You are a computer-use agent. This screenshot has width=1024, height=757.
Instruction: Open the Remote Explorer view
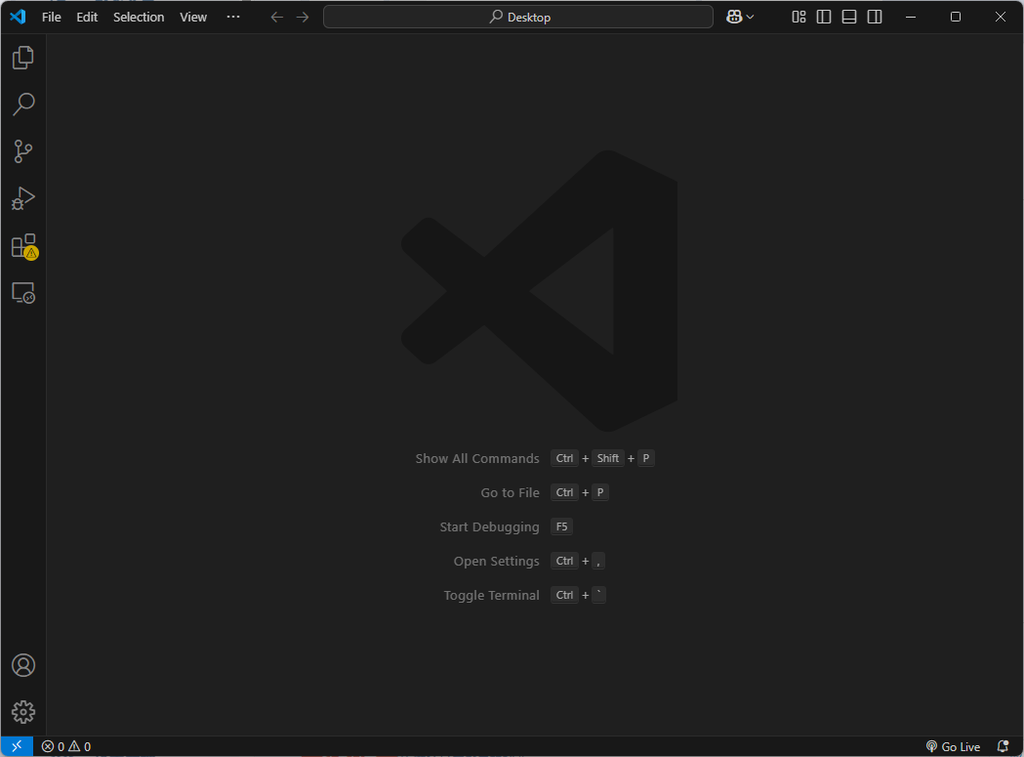(x=22, y=292)
